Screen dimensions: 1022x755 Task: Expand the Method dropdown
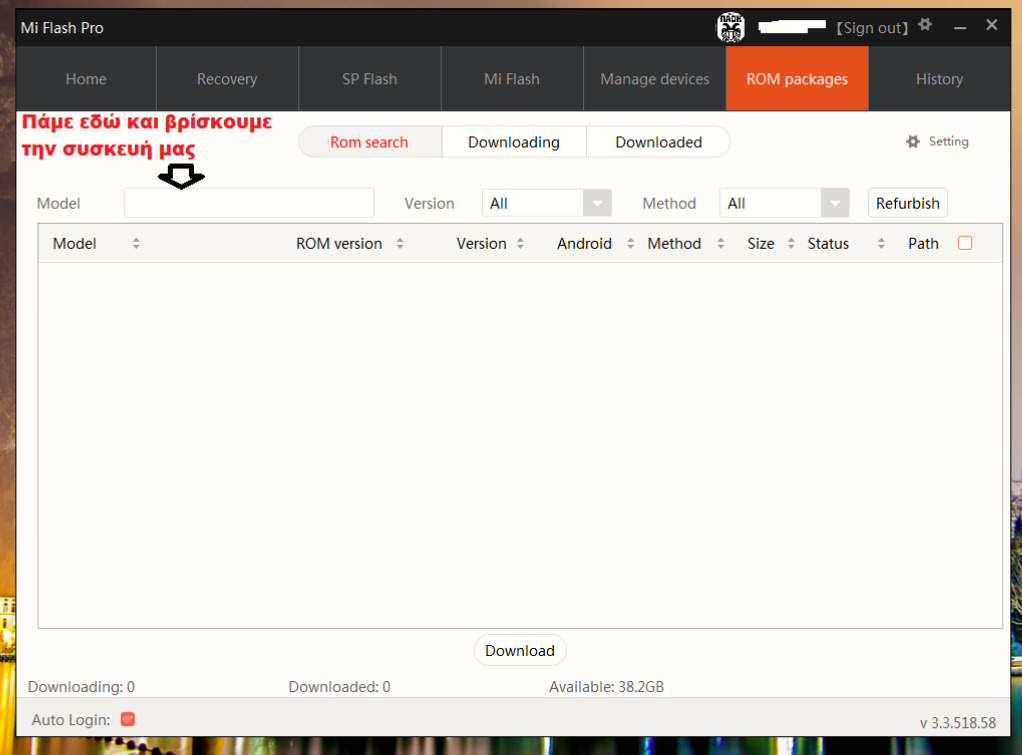[835, 203]
